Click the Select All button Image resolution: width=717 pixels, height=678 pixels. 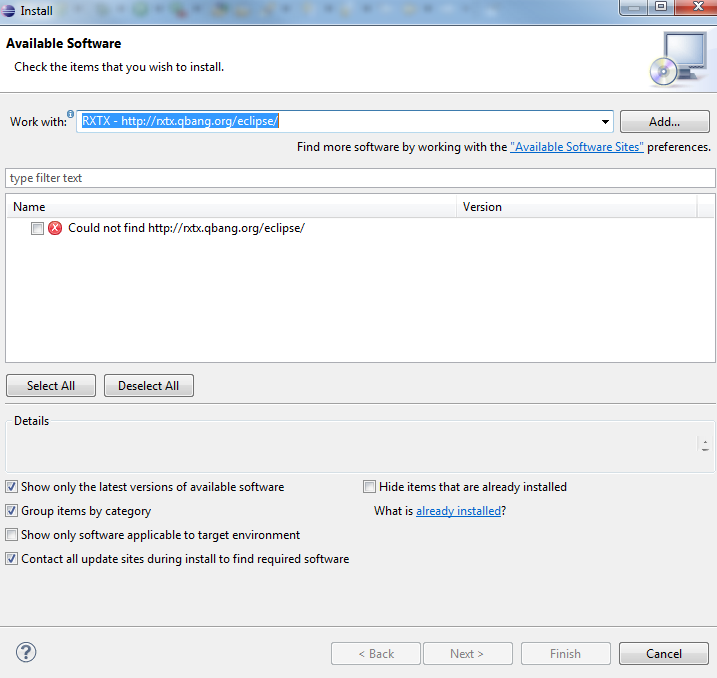51,385
